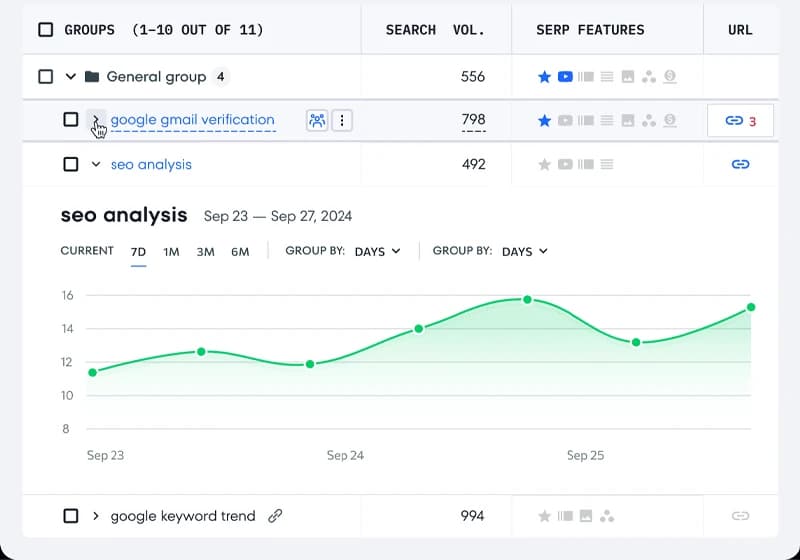
Task: Click video icon in seo analysis row
Action: pyautogui.click(x=565, y=164)
